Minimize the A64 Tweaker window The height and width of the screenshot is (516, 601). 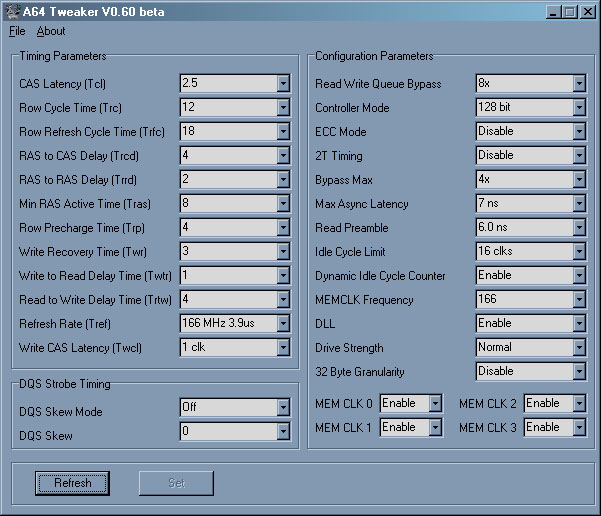(x=553, y=12)
